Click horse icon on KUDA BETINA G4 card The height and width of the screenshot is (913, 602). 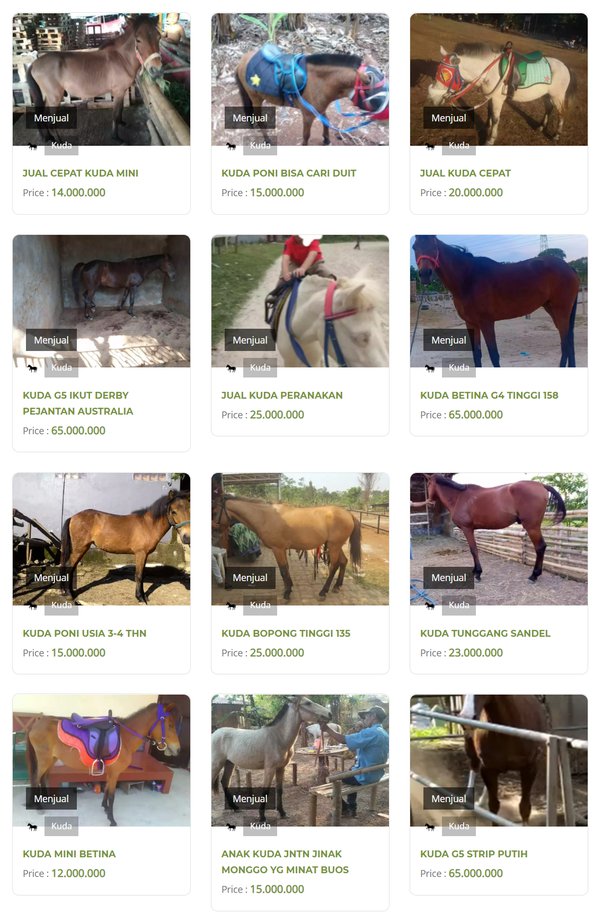[x=430, y=368]
